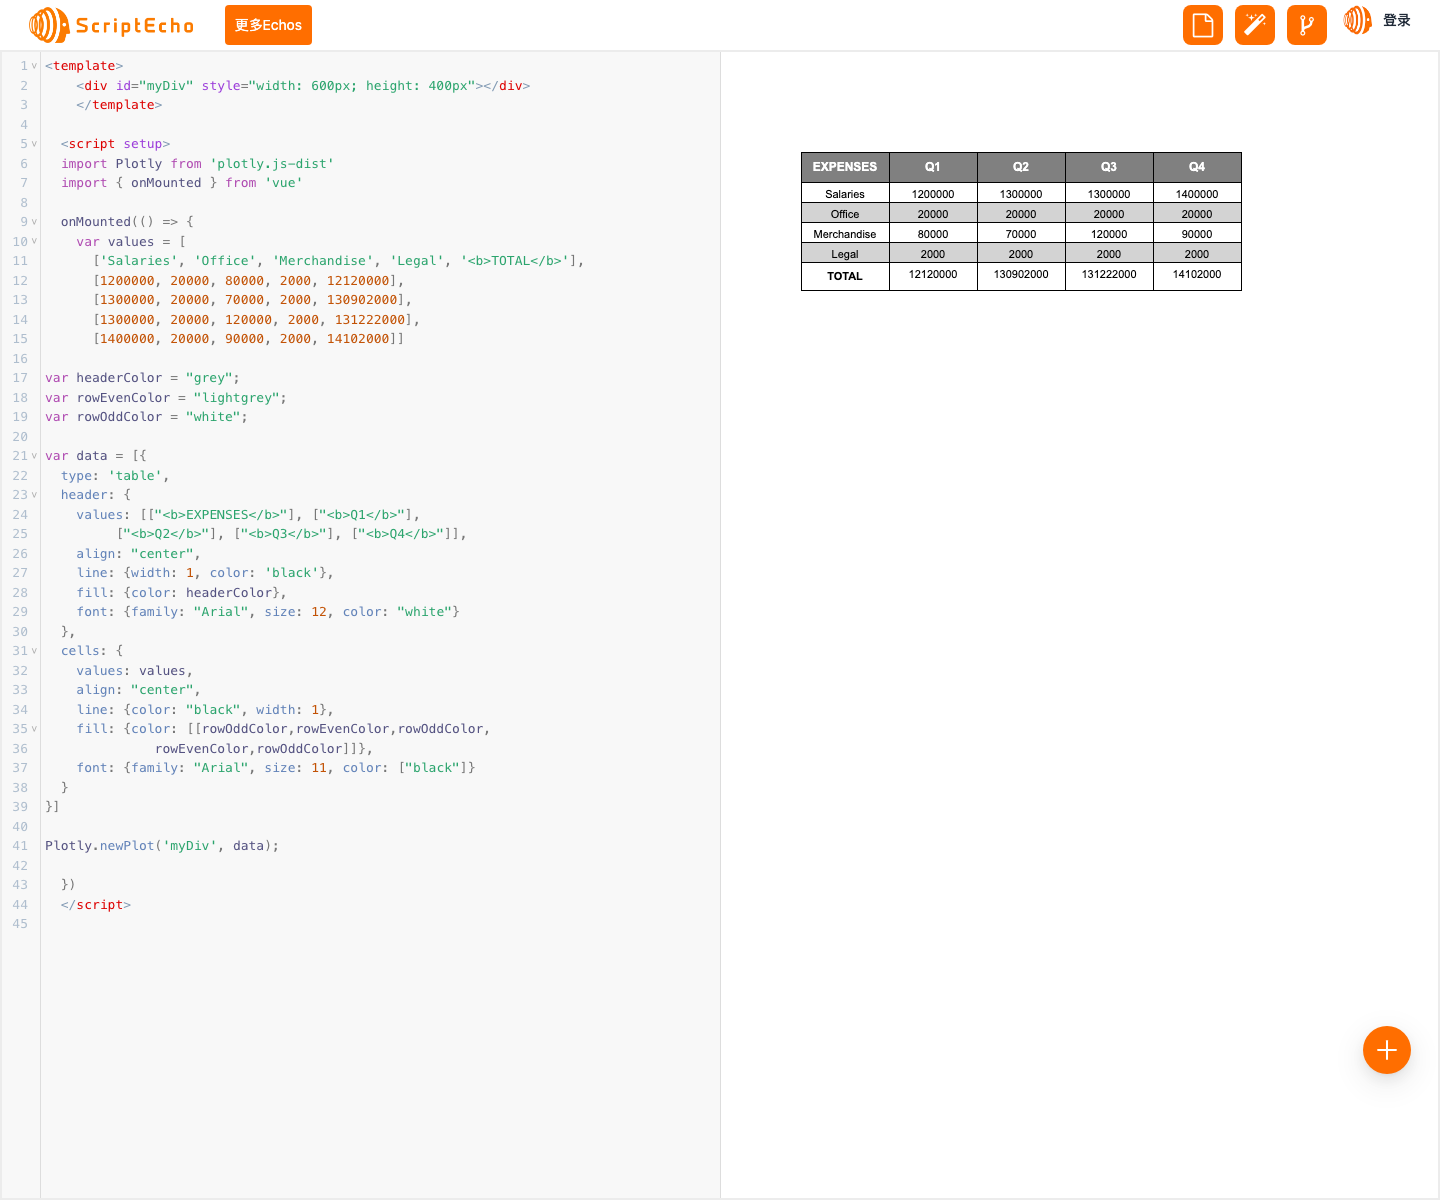The height and width of the screenshot is (1200, 1440).
Task: Click the rowEvenColor variable declaration line
Action: tap(165, 398)
